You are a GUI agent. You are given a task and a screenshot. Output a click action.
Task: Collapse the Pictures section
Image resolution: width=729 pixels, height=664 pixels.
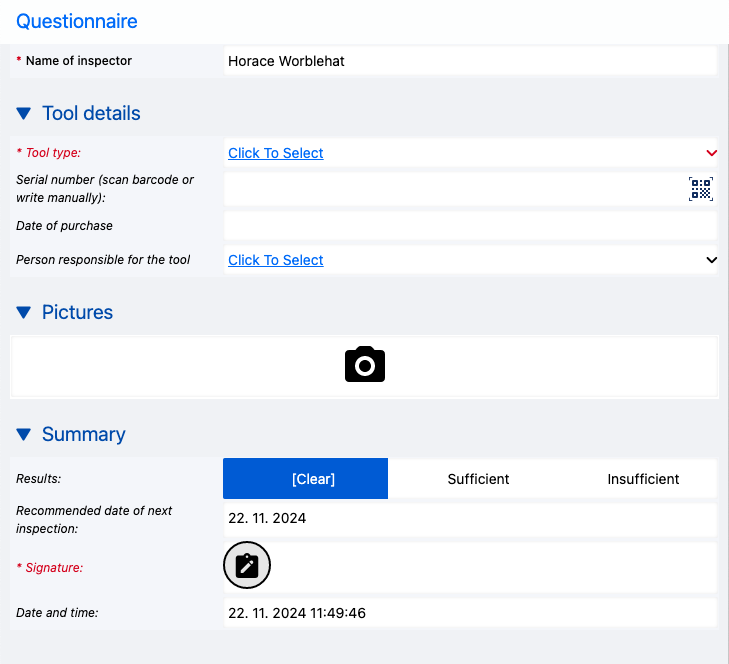(x=23, y=312)
